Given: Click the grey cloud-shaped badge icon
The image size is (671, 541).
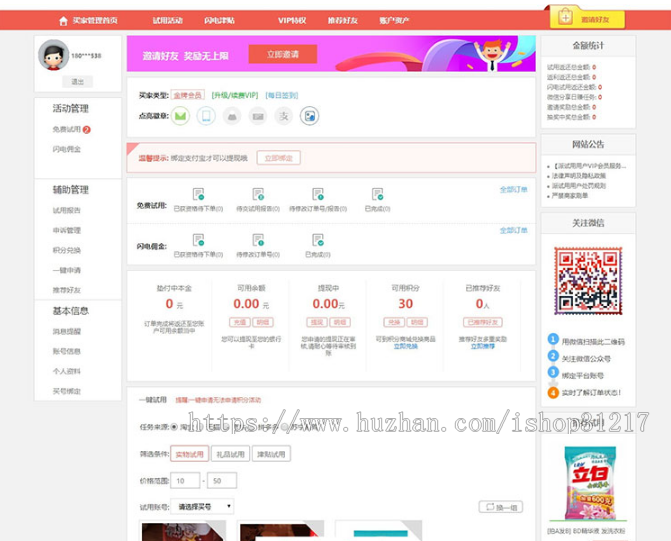Looking at the screenshot, I should coord(232,116).
